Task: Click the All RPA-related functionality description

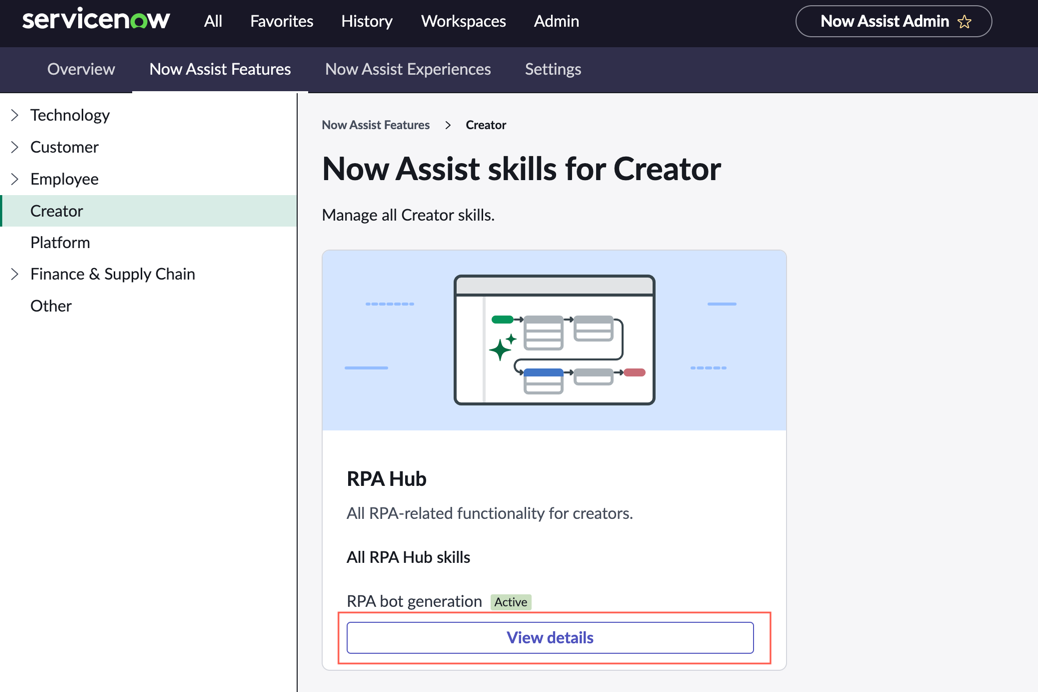Action: coord(490,513)
